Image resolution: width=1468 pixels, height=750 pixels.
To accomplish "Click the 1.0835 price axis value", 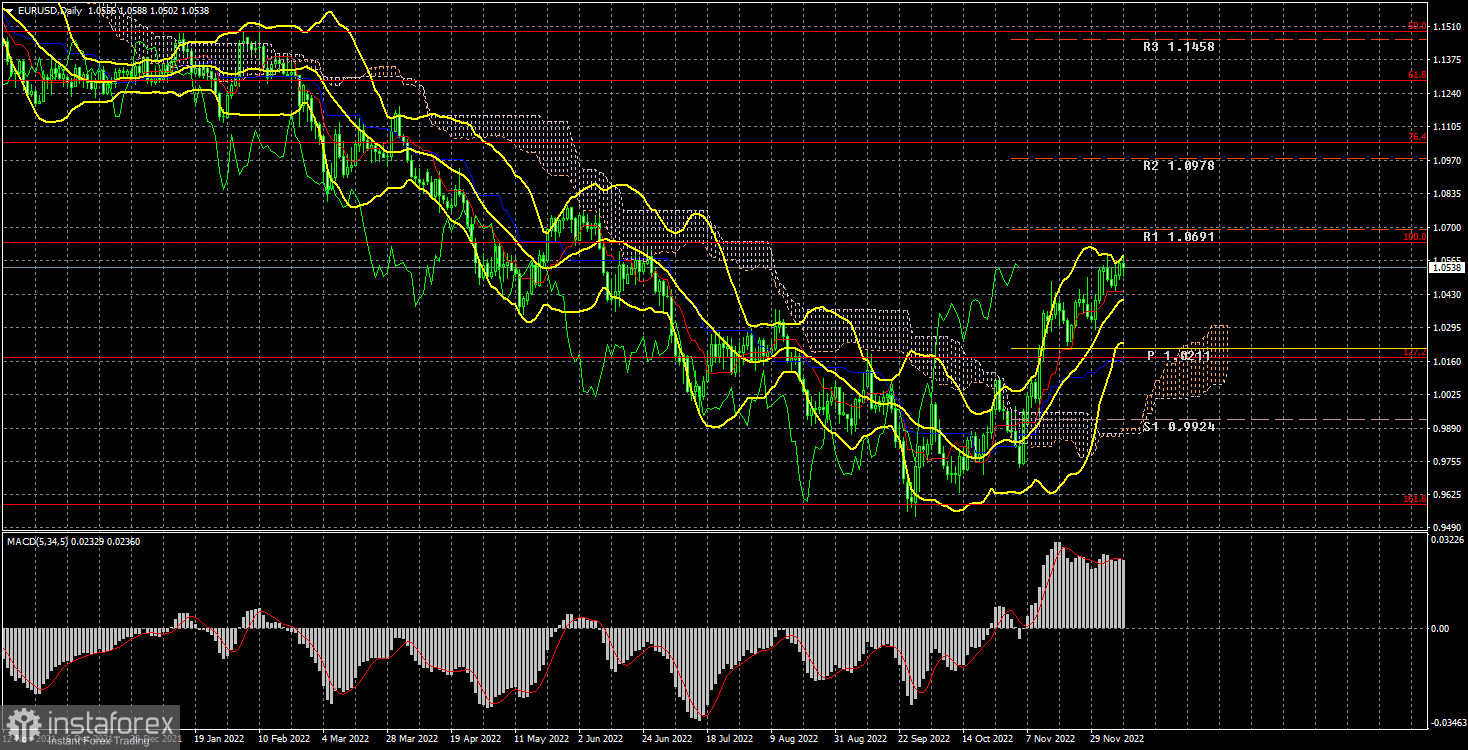I will [x=1447, y=195].
